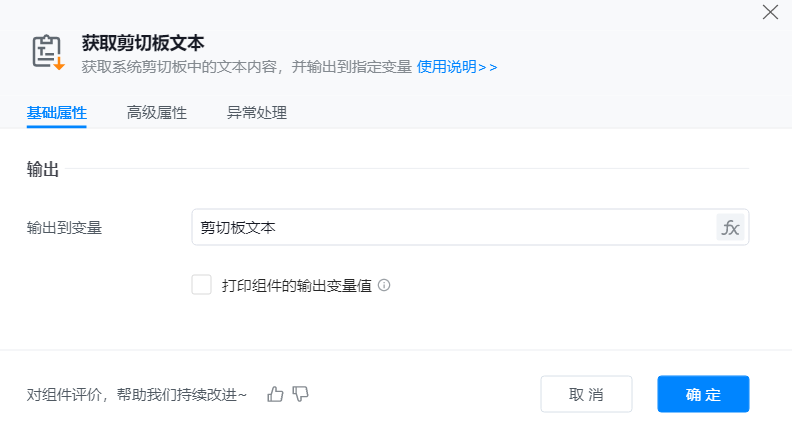Screen dimensions: 792x430
Task: Click the 获取剪切板文本 dialog title
Action: click(143, 43)
